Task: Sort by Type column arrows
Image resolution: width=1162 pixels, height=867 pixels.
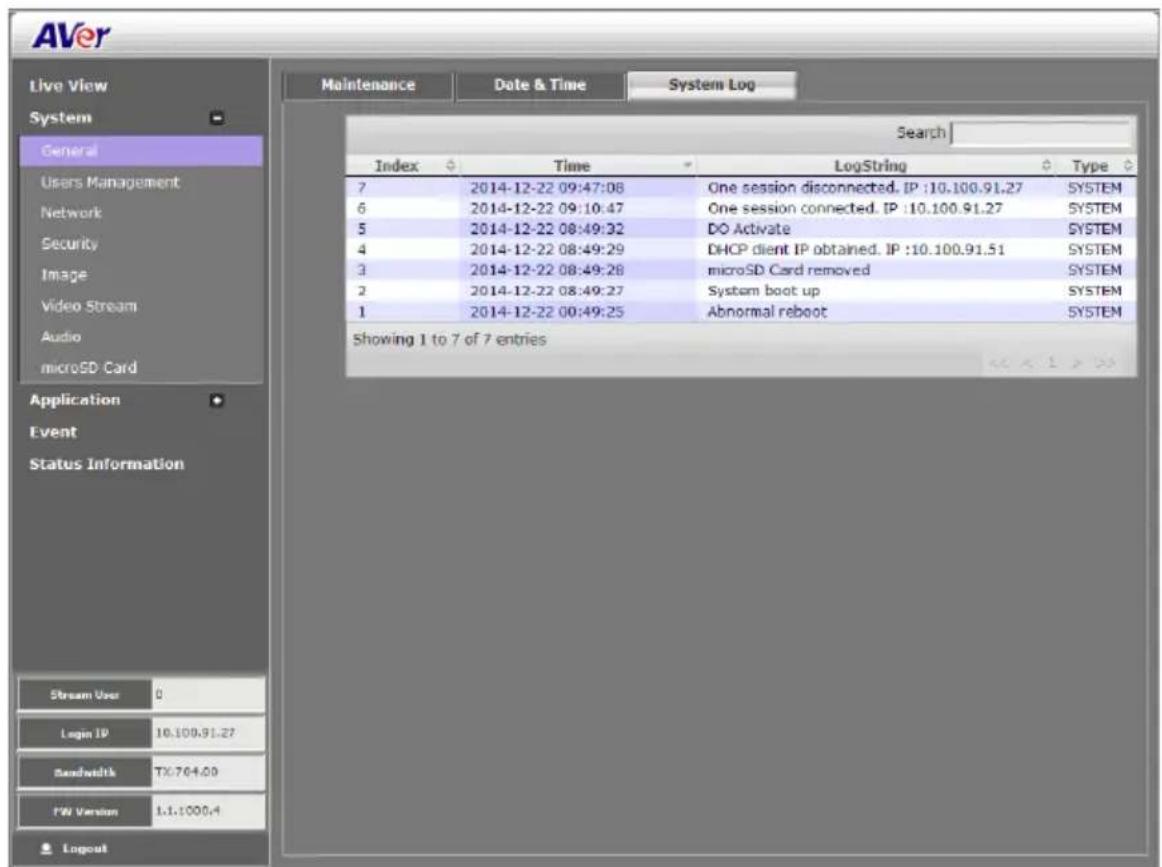Action: click(1128, 165)
